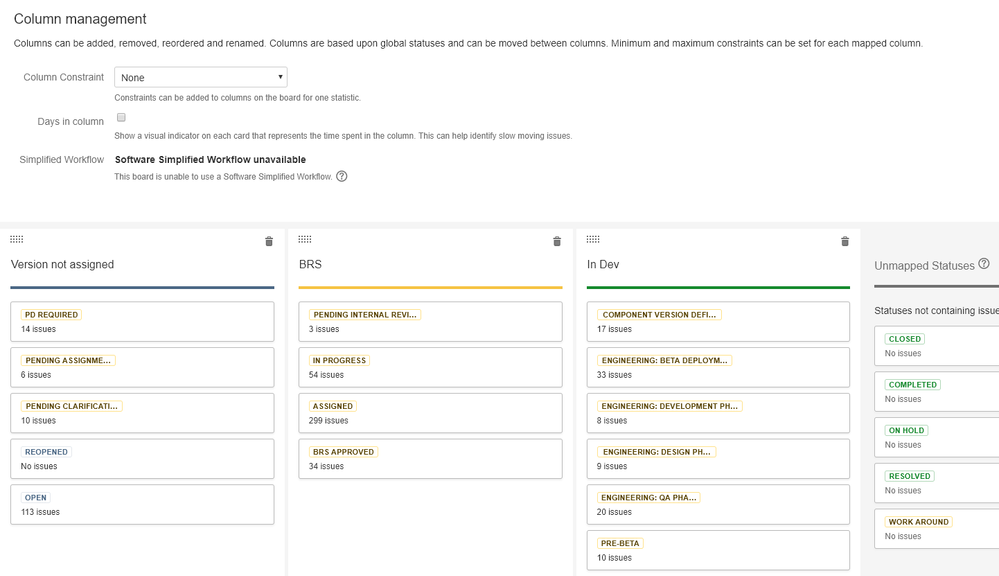Select the PRE-BETA status card
999x576 pixels.
point(718,551)
